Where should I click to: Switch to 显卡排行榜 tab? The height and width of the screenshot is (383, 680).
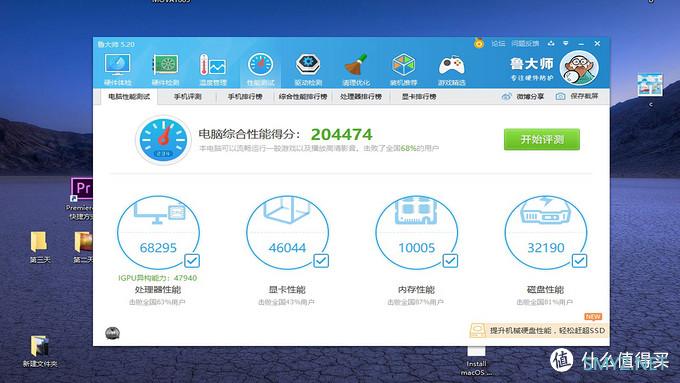418,97
